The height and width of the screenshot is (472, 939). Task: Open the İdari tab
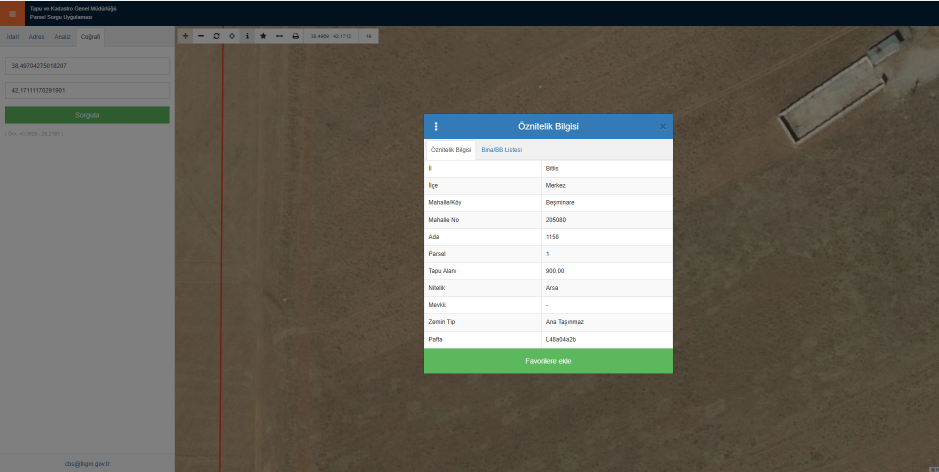pos(13,37)
